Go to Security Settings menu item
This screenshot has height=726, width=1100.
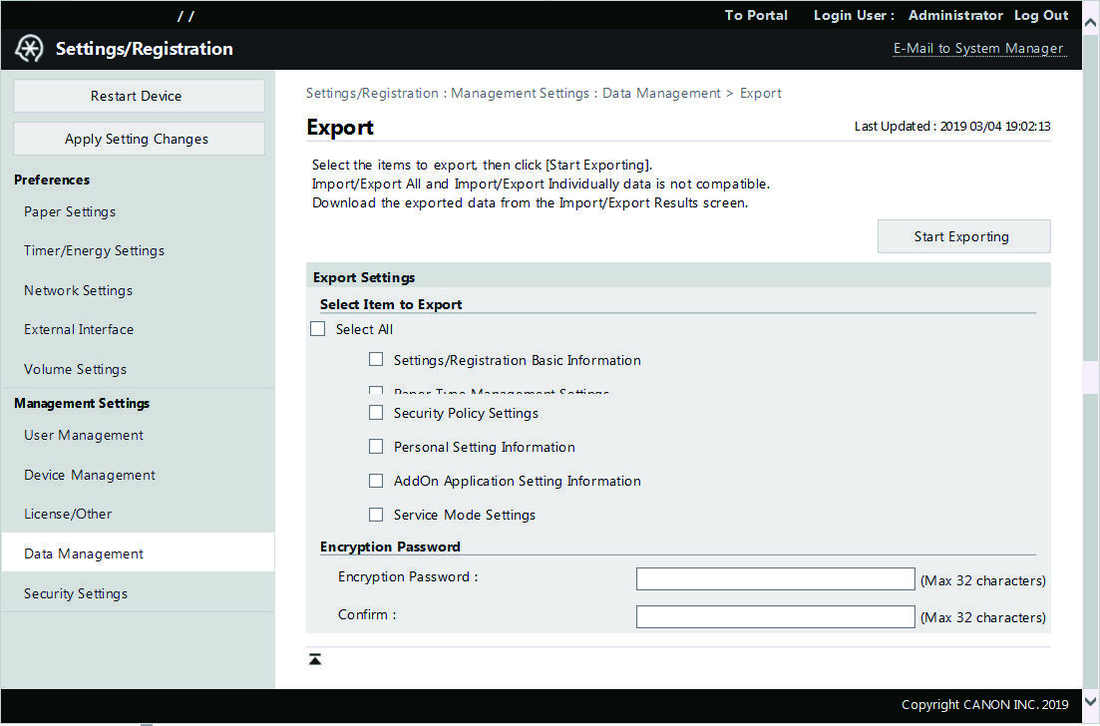76,593
